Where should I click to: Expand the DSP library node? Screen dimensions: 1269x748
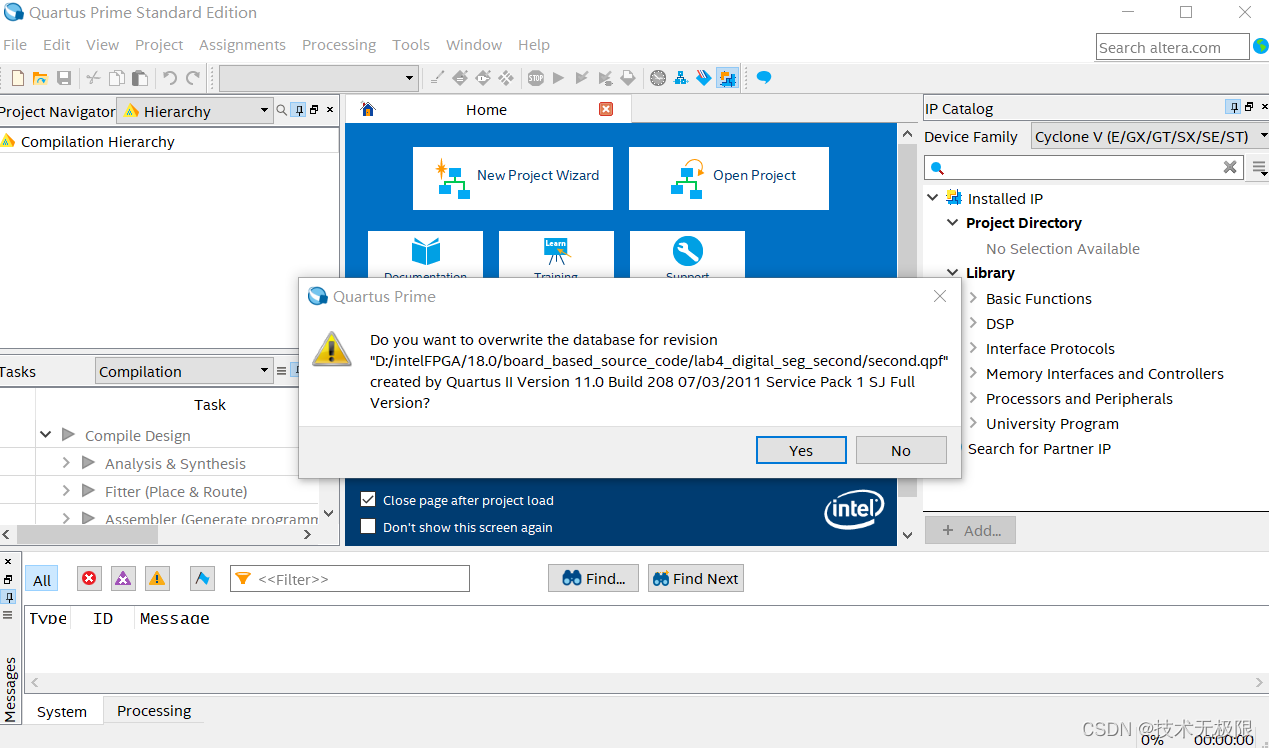973,323
